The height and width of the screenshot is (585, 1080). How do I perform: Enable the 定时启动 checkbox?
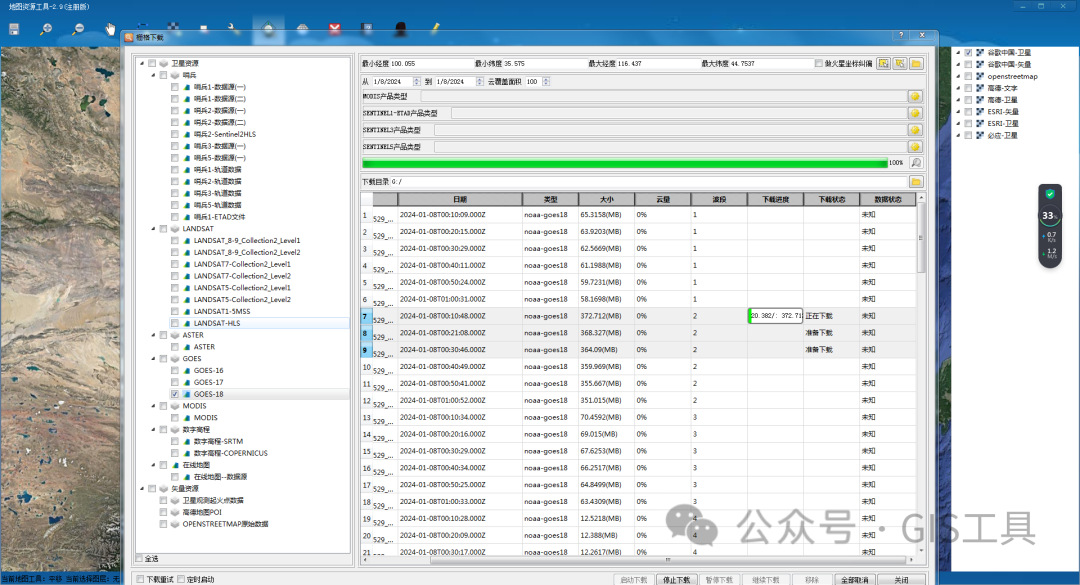[x=181, y=579]
